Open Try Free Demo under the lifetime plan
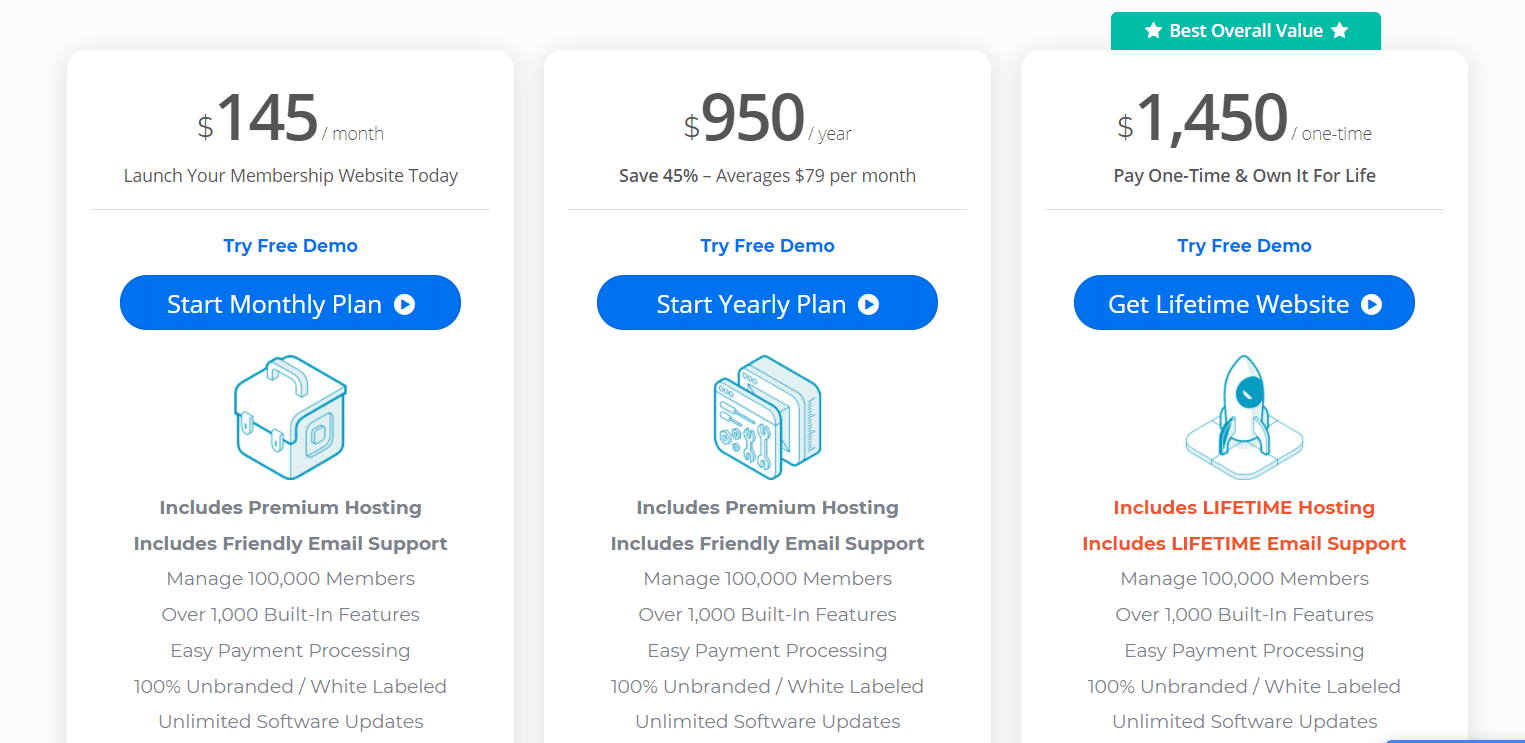Screen dimensions: 1525x743 click(1244, 245)
